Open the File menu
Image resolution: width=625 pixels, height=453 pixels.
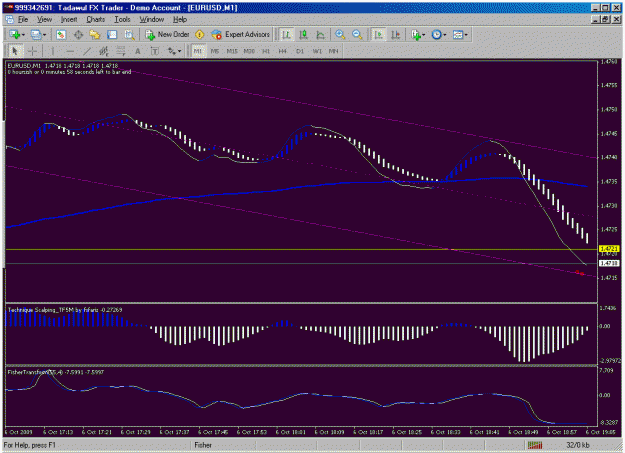[x=23, y=20]
